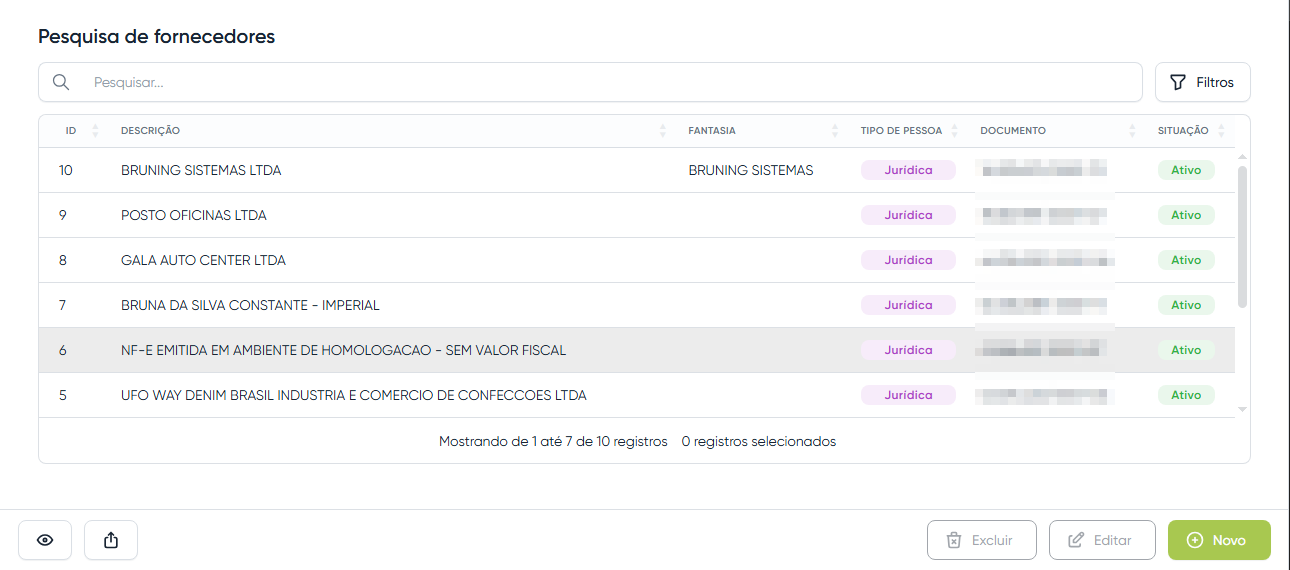Click the eye view icon button
This screenshot has height=570, width=1290.
coord(45,540)
